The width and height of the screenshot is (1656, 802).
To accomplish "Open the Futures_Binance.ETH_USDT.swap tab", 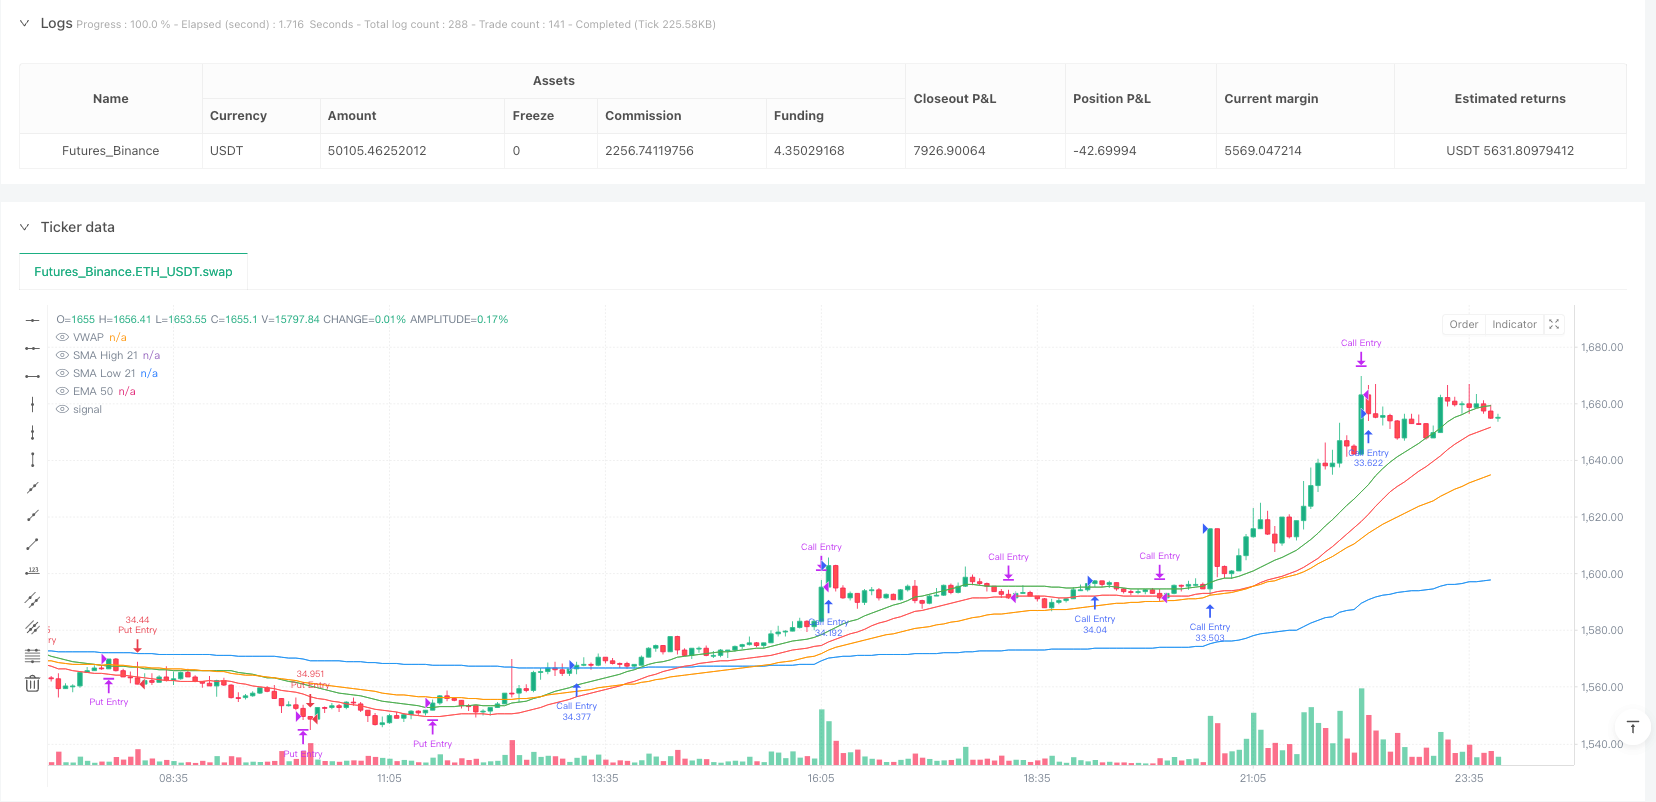I will click(133, 272).
